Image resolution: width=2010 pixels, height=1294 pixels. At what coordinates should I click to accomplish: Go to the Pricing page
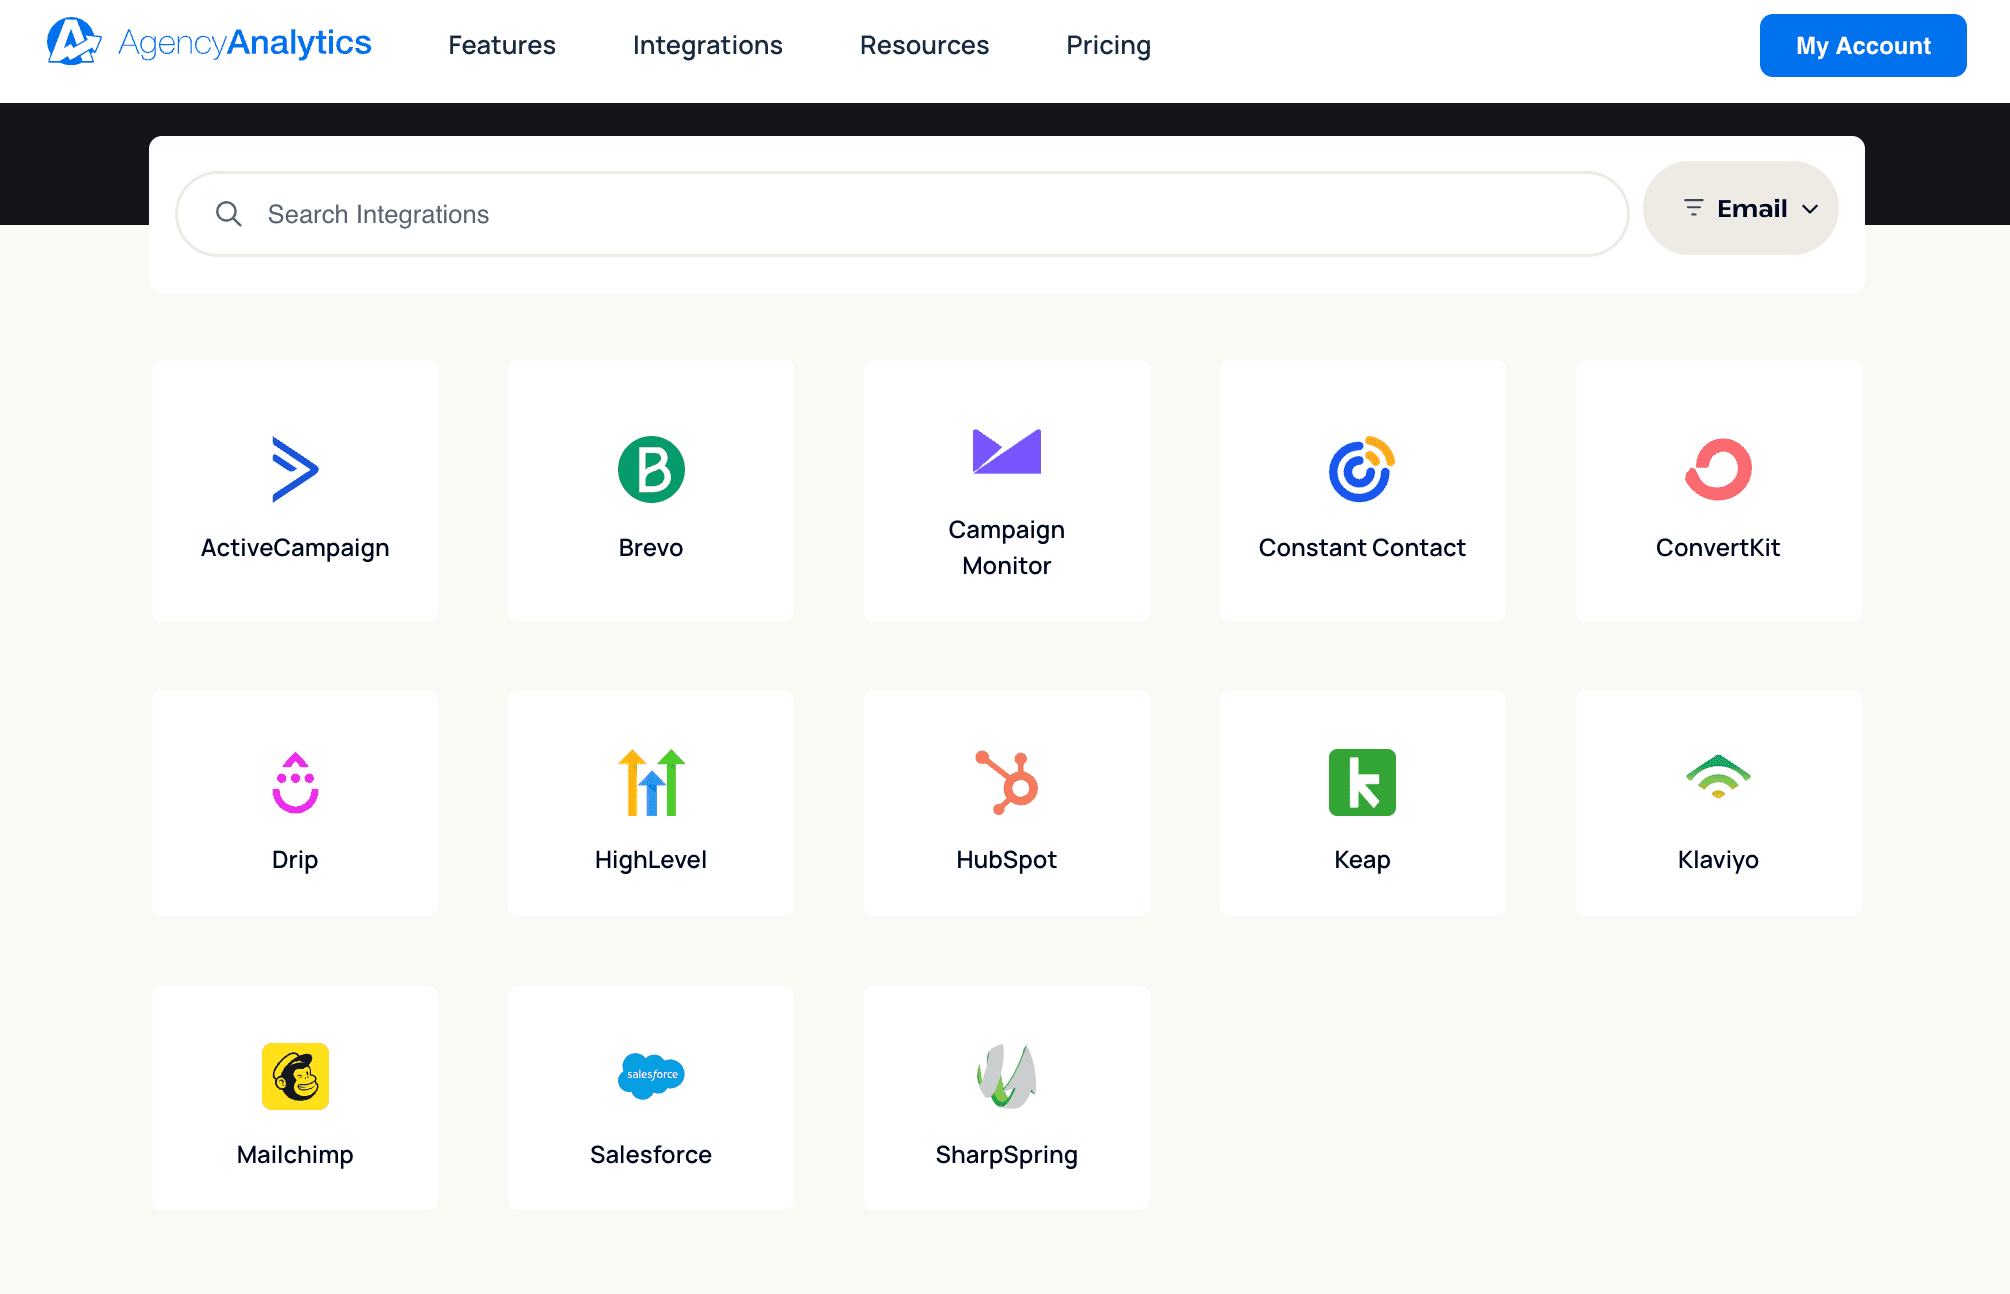(1108, 45)
